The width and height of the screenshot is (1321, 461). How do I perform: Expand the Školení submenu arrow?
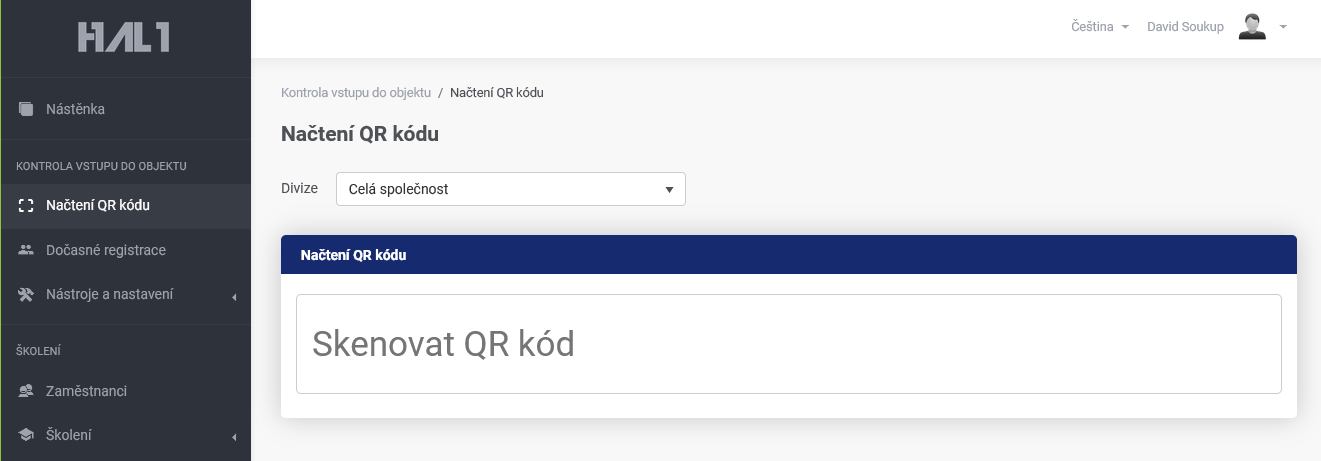coord(233,437)
